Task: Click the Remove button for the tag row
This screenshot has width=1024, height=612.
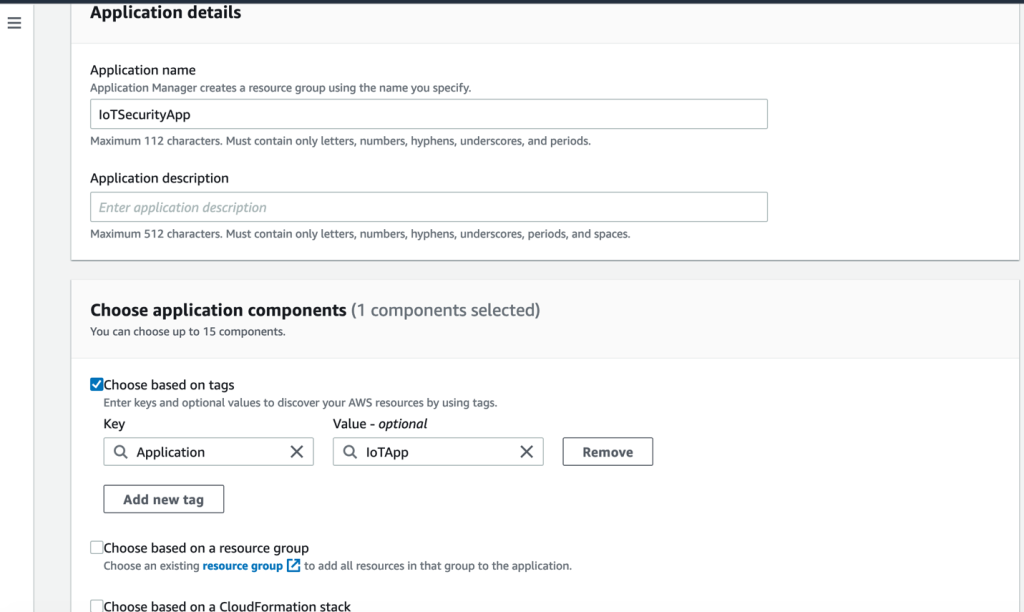Action: tap(607, 451)
